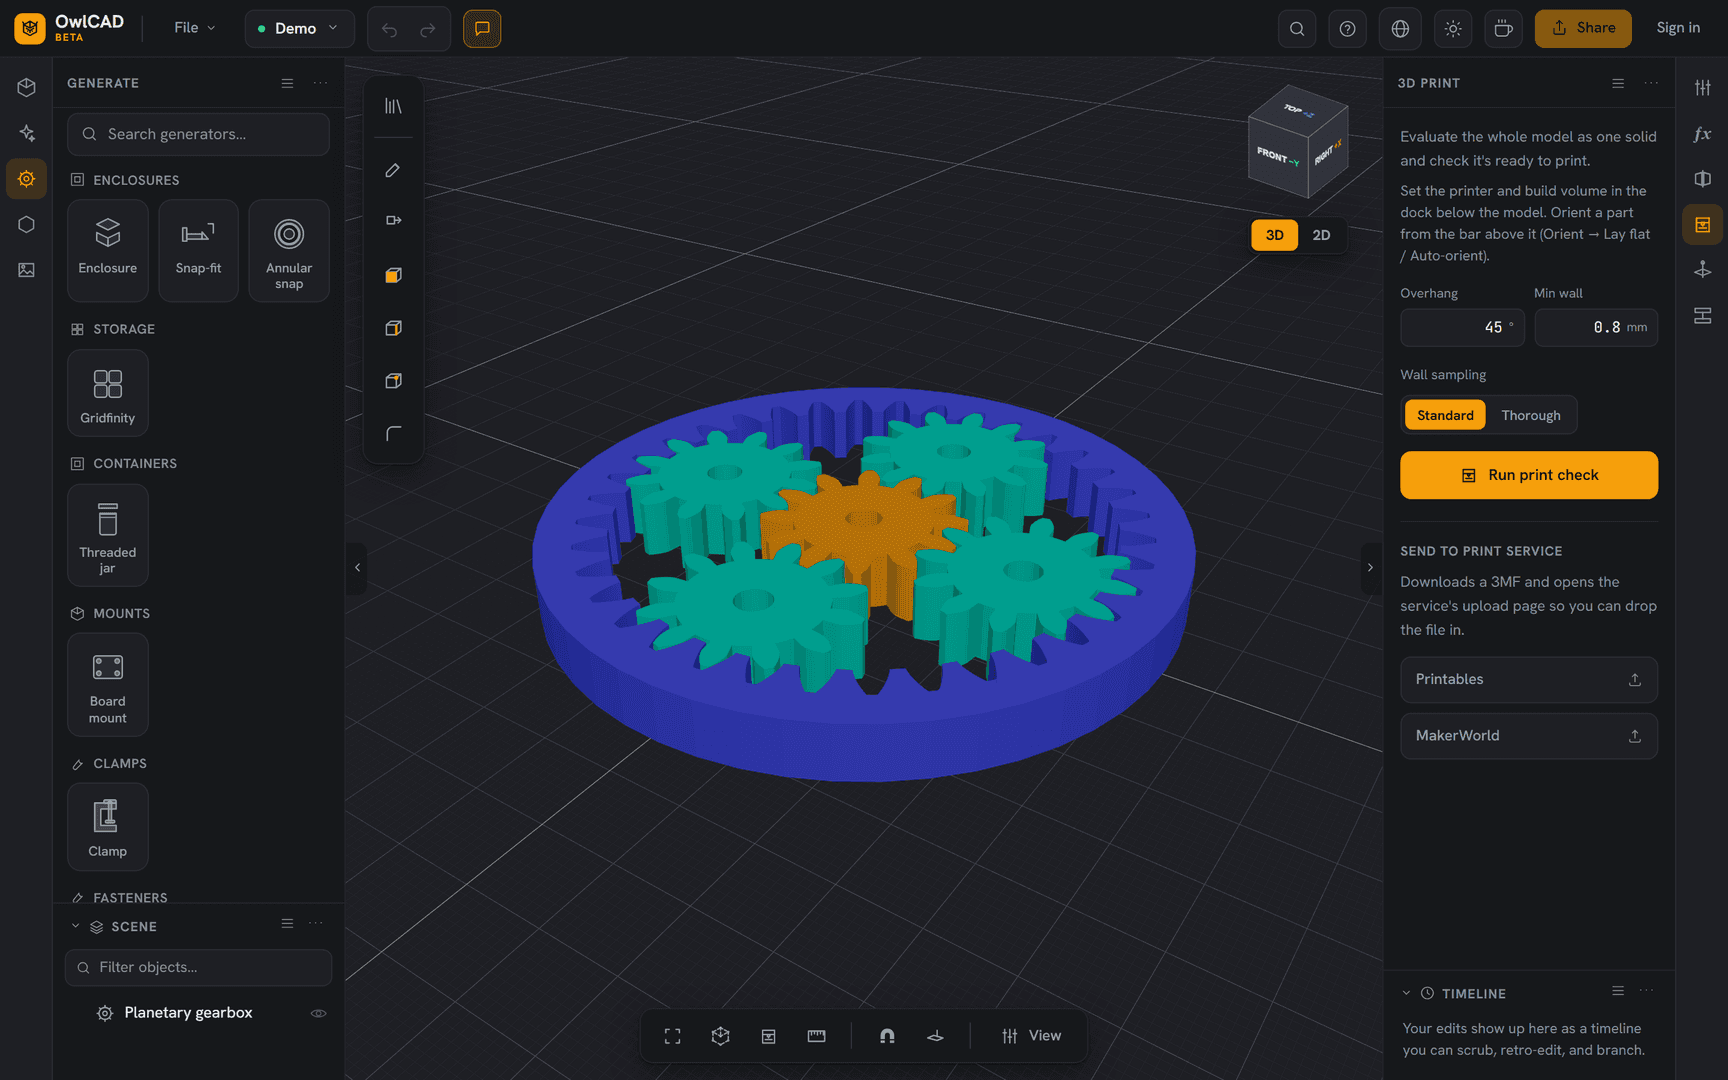1728x1080 pixels.
Task: Click the Min wall value field
Action: 1596,327
